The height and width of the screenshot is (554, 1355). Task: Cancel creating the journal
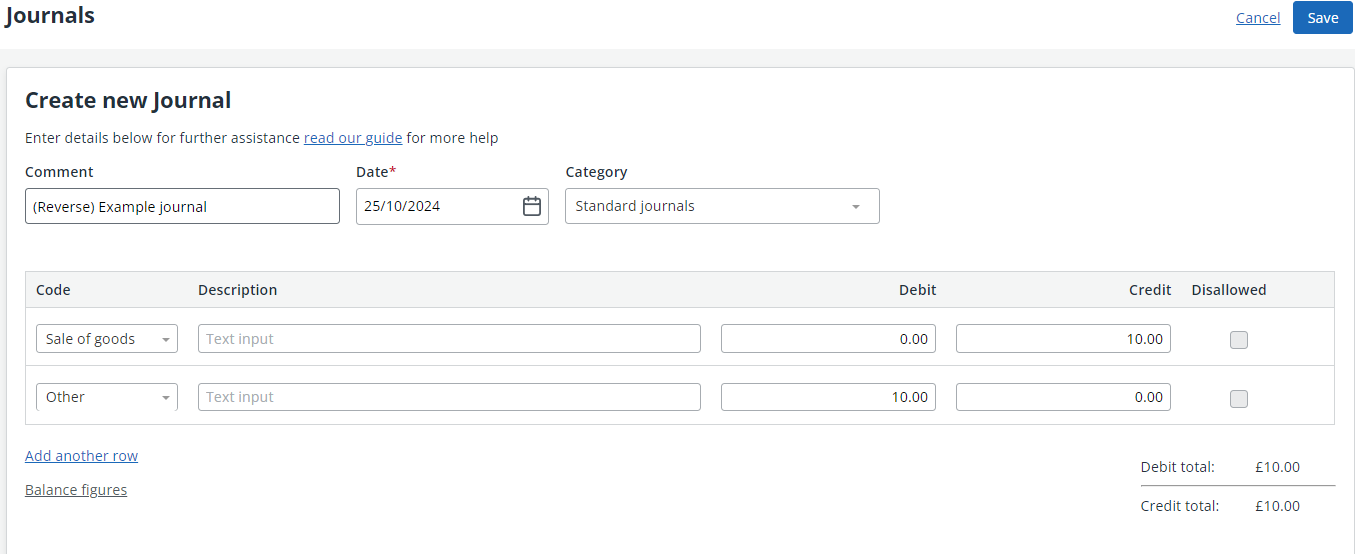(1258, 18)
